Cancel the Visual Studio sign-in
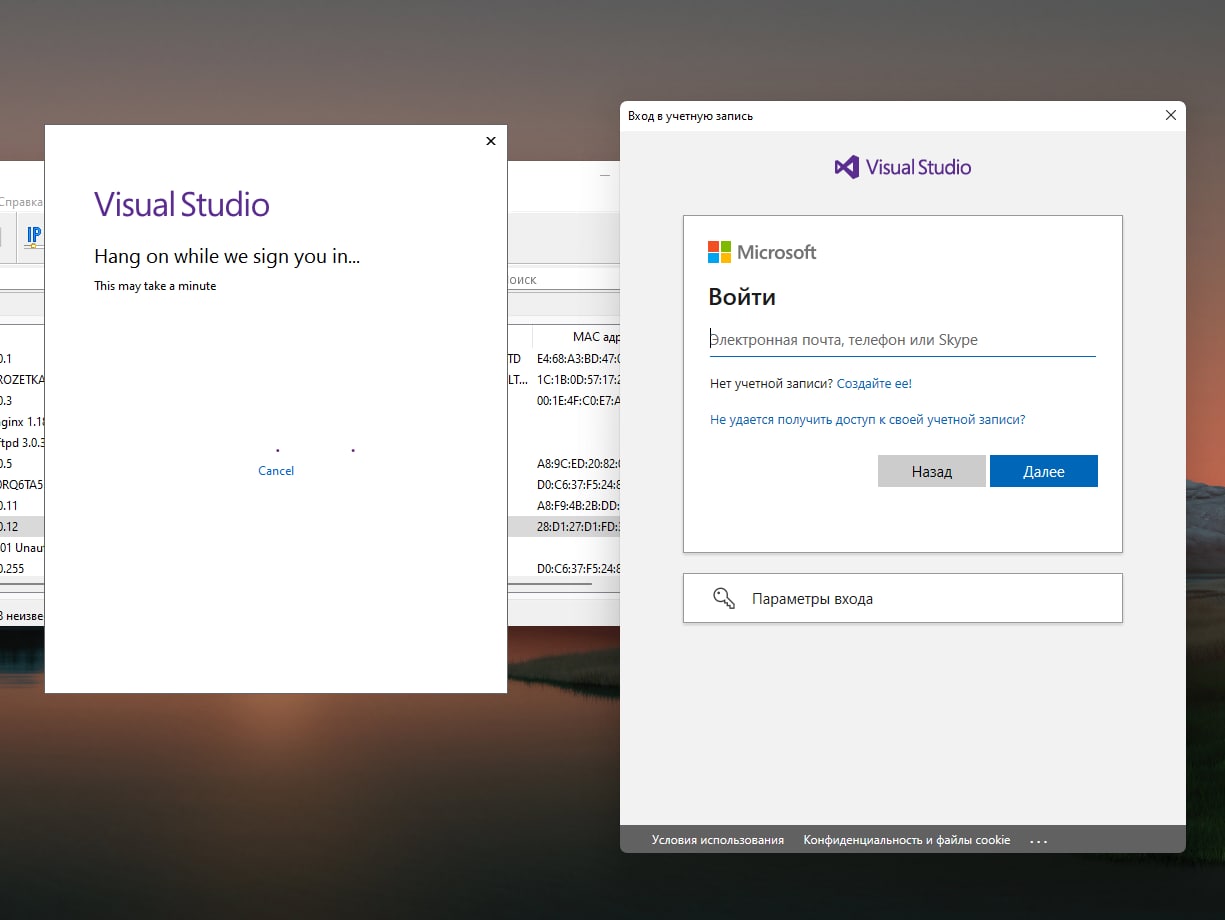The width and height of the screenshot is (1225, 920). coord(276,471)
